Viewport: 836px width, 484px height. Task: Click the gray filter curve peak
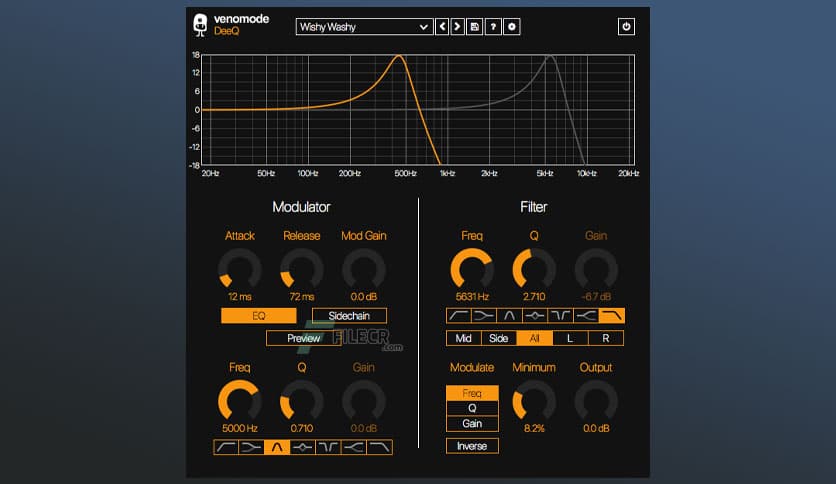click(550, 56)
